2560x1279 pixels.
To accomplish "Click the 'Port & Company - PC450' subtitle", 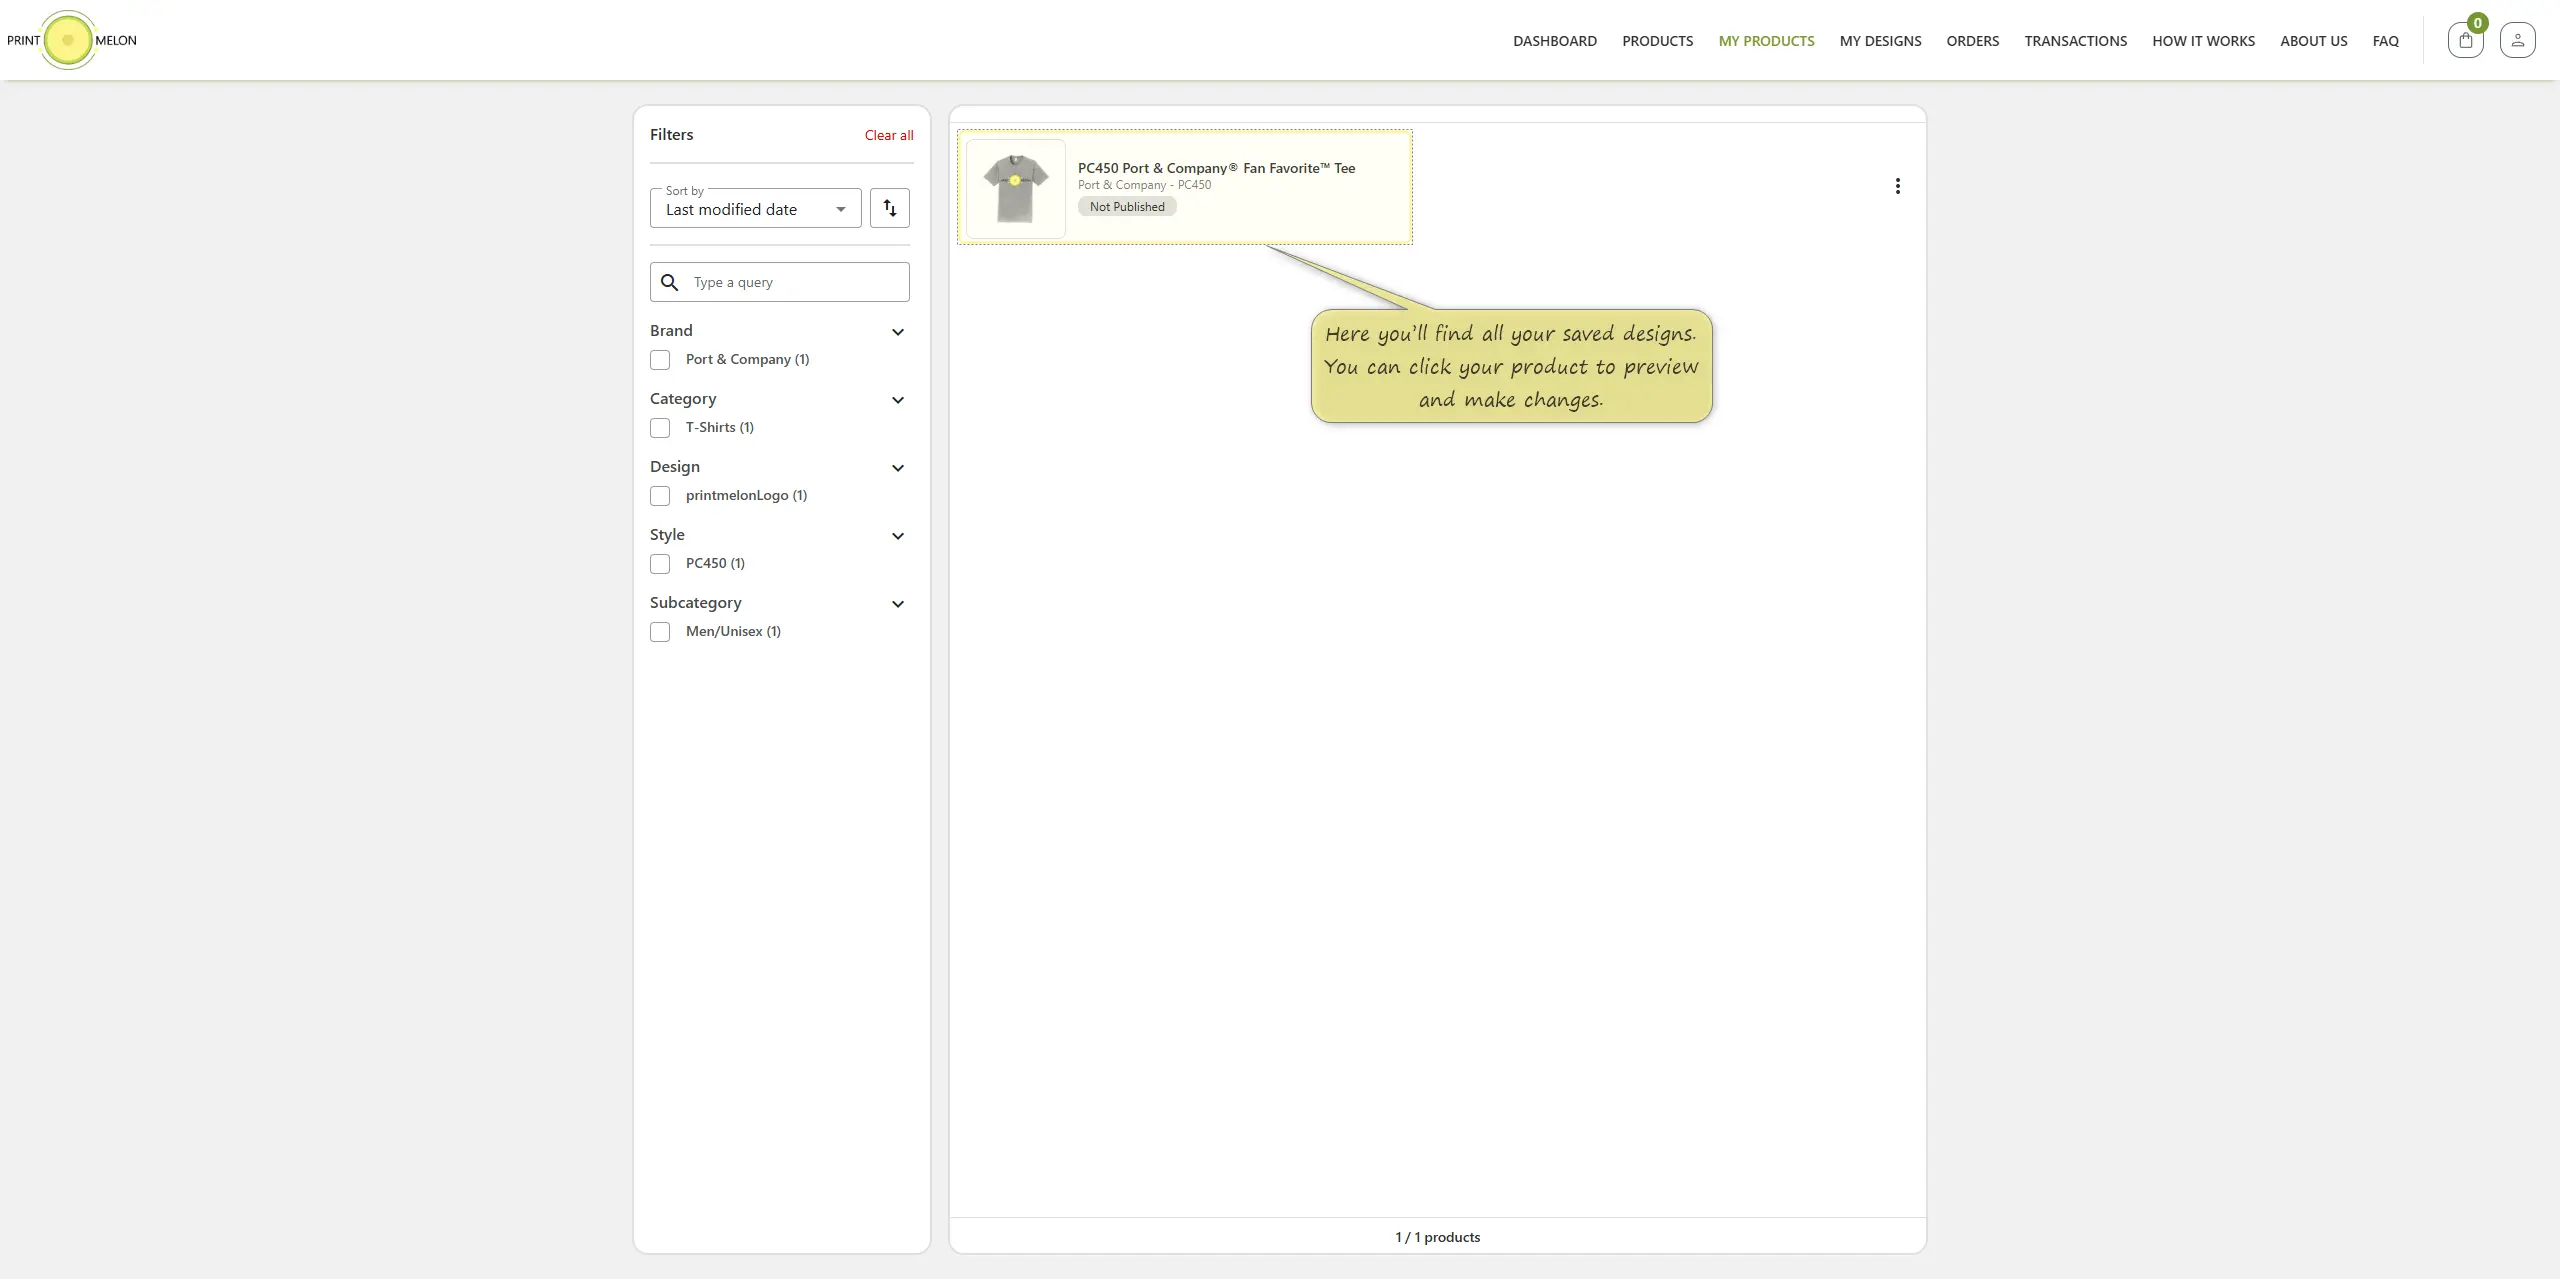I will [1144, 185].
